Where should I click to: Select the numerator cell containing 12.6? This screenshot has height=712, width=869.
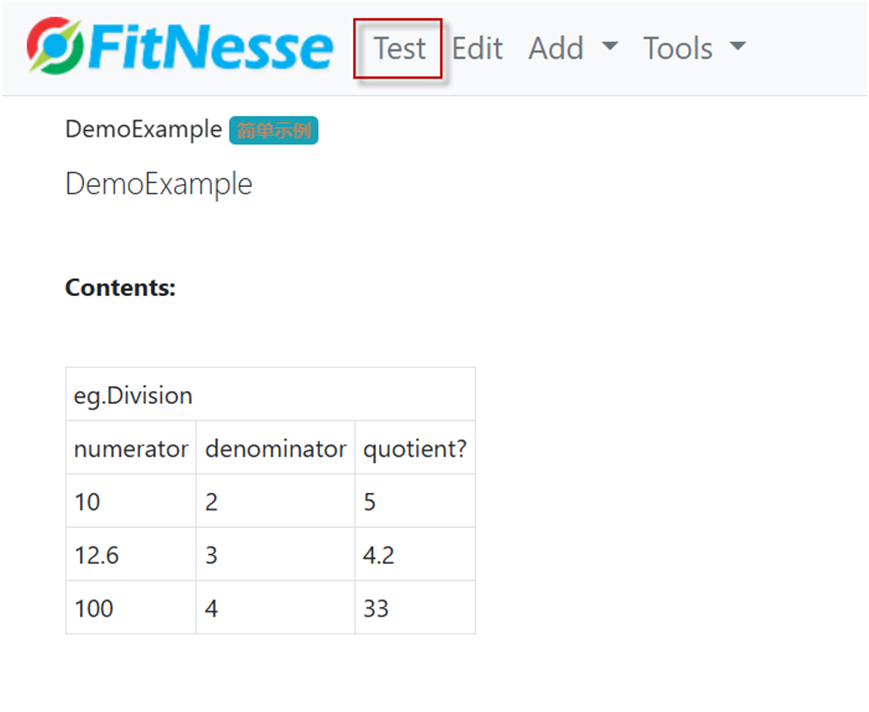click(x=131, y=555)
